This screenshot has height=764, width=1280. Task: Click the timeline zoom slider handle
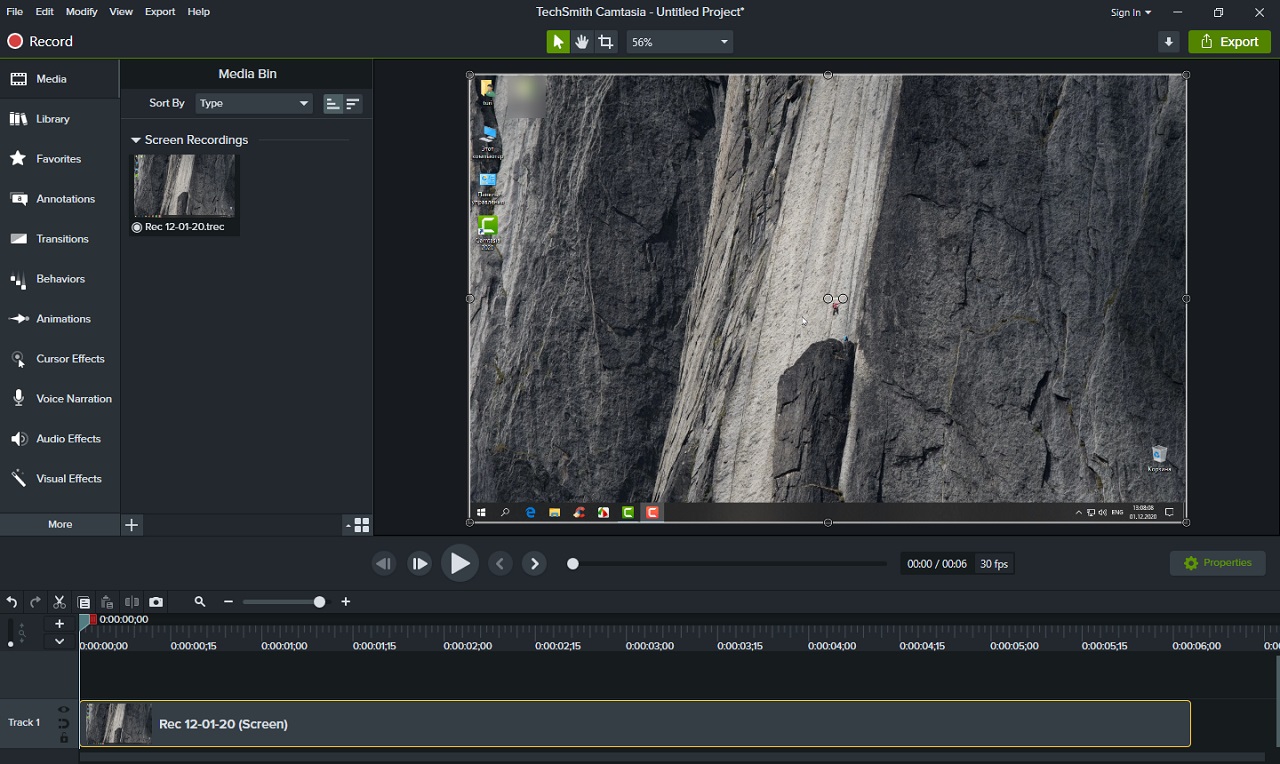pos(319,602)
